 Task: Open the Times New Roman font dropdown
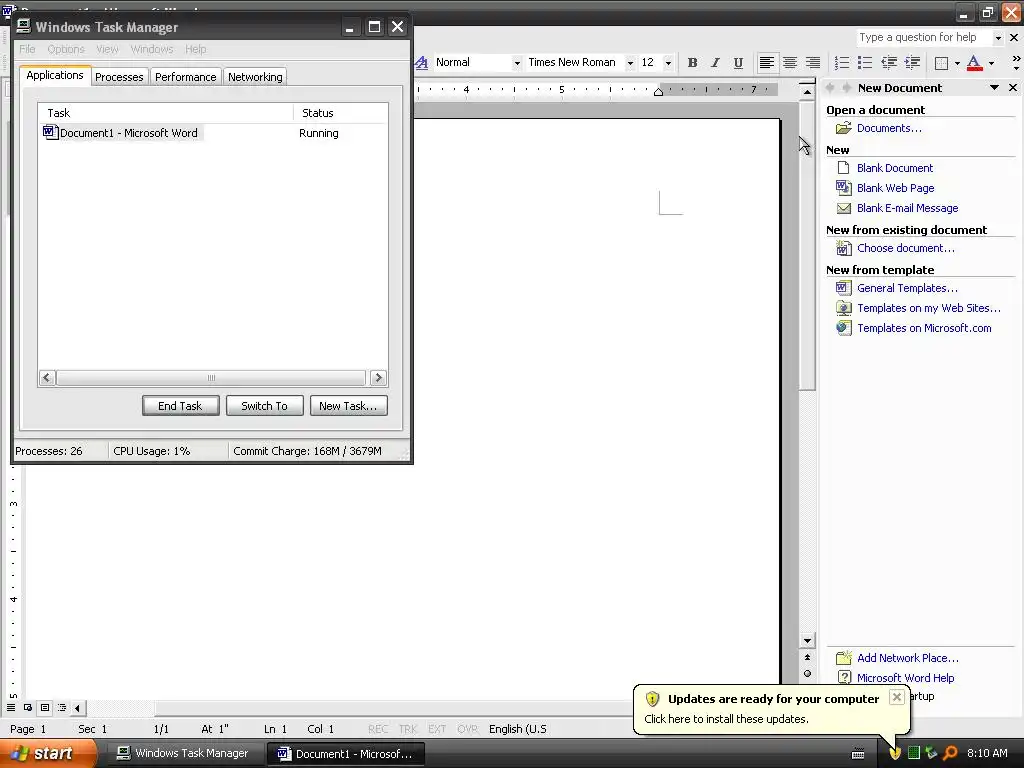630,63
